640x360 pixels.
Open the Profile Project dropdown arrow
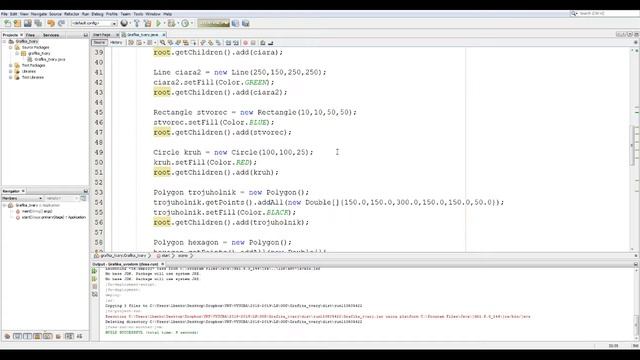(x=191, y=23)
